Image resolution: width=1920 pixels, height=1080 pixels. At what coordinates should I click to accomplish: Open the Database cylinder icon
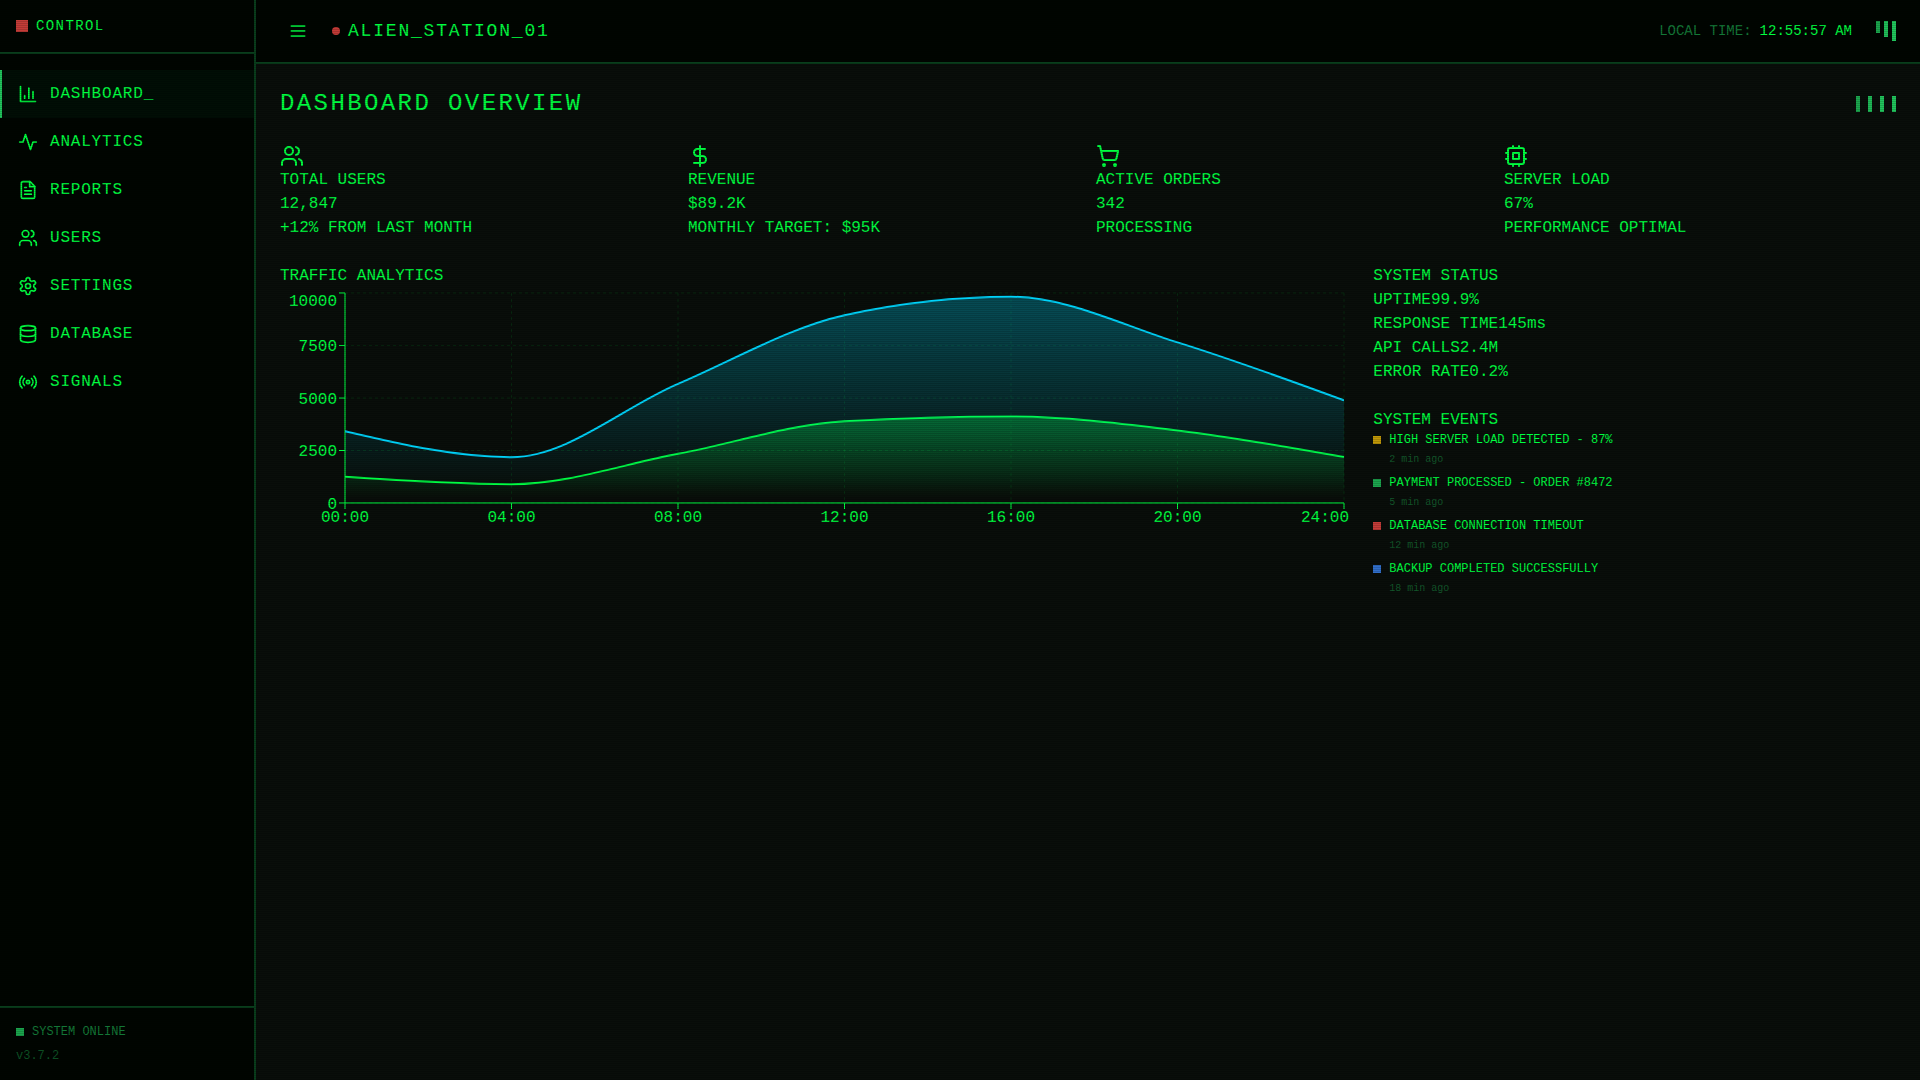tap(27, 333)
